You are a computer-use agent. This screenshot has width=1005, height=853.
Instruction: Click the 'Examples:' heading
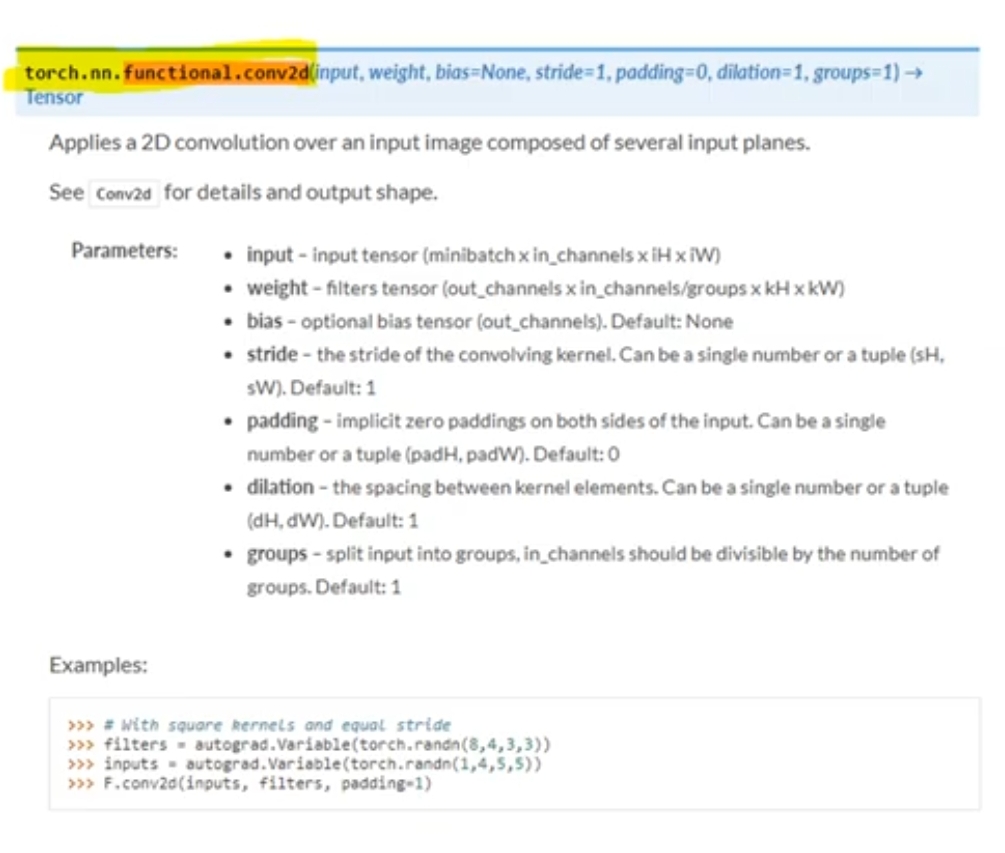(98, 665)
